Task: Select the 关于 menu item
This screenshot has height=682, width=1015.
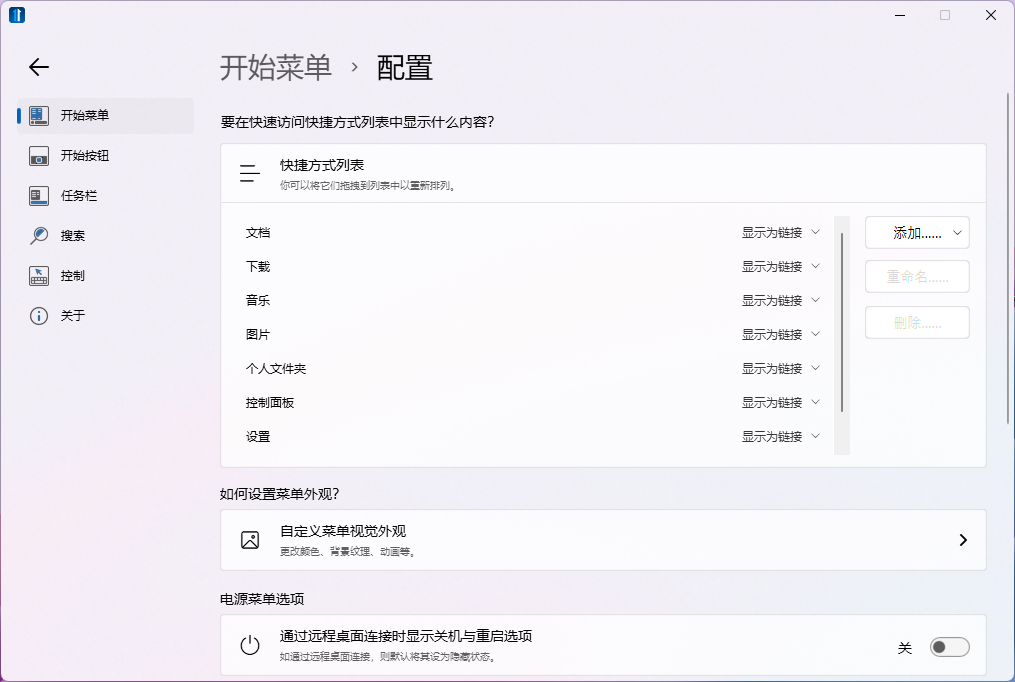Action: pos(73,316)
